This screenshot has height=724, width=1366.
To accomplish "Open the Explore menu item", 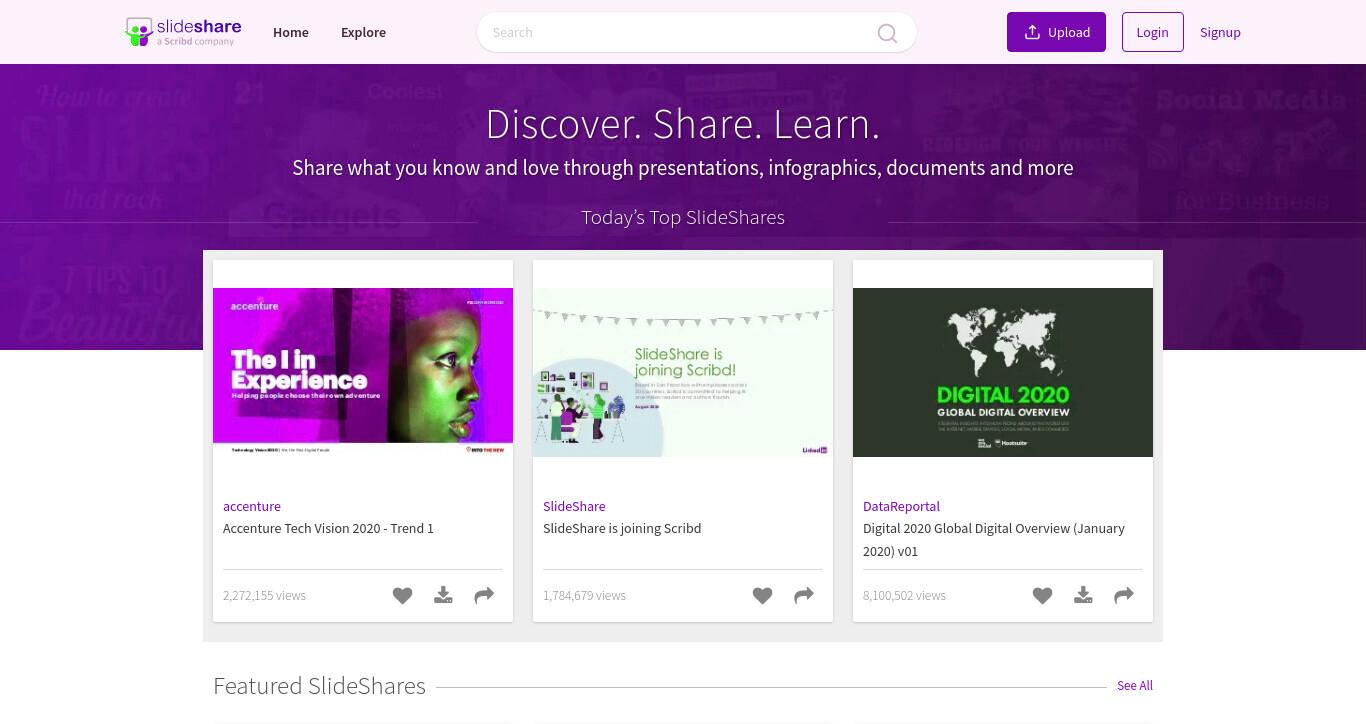I will click(363, 32).
